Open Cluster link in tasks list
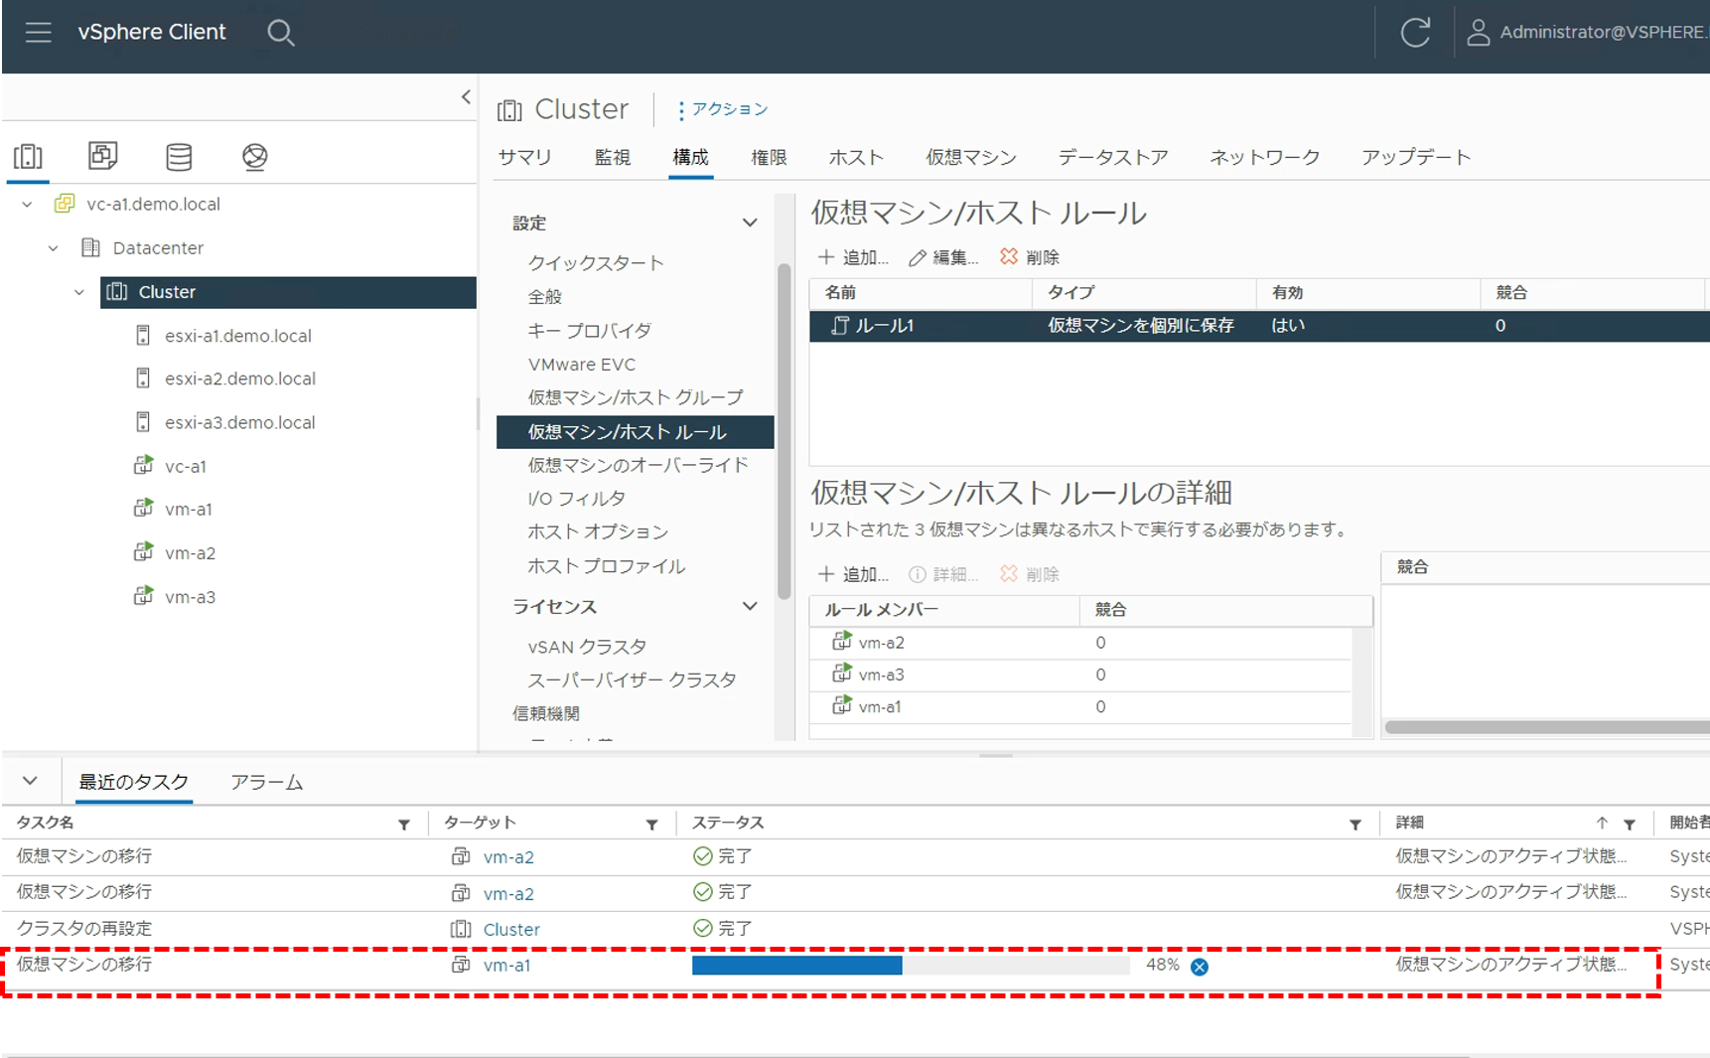 point(511,930)
